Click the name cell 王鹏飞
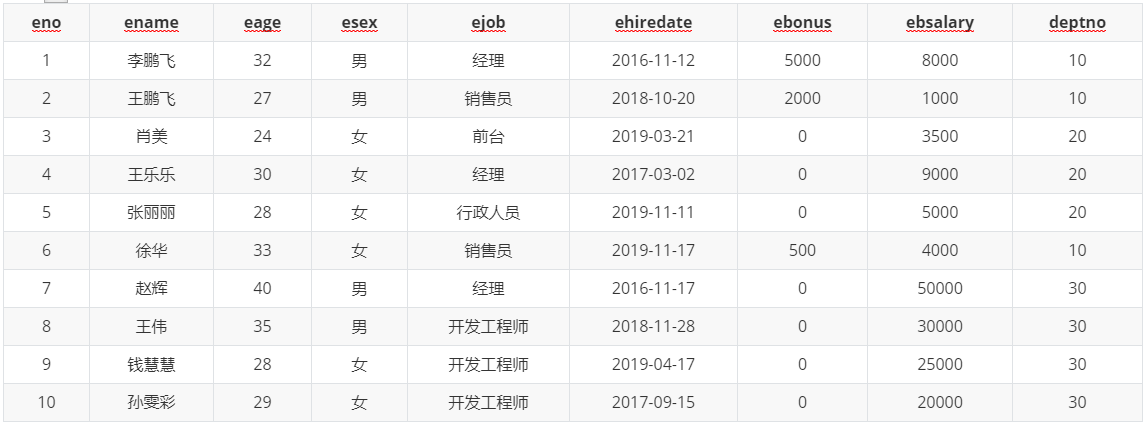This screenshot has width=1147, height=425. 151,99
